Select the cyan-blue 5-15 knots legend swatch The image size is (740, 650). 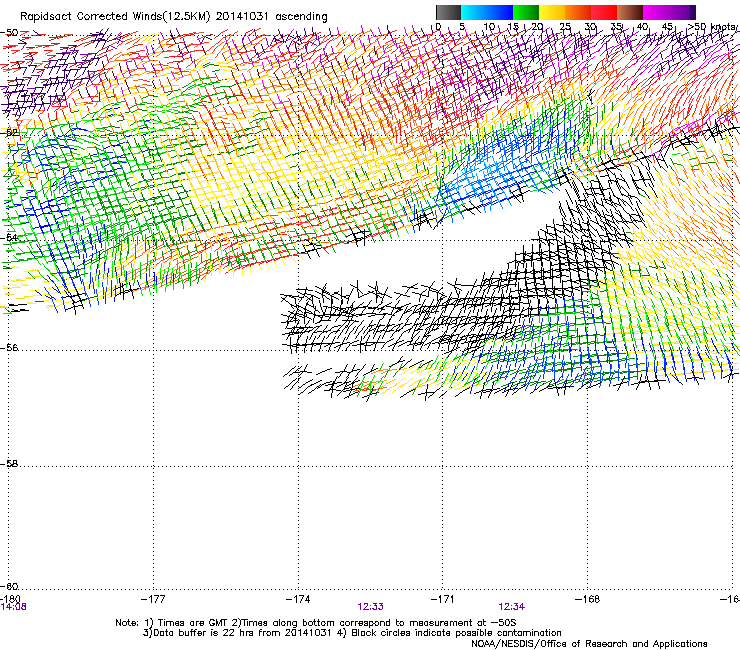pos(487,12)
